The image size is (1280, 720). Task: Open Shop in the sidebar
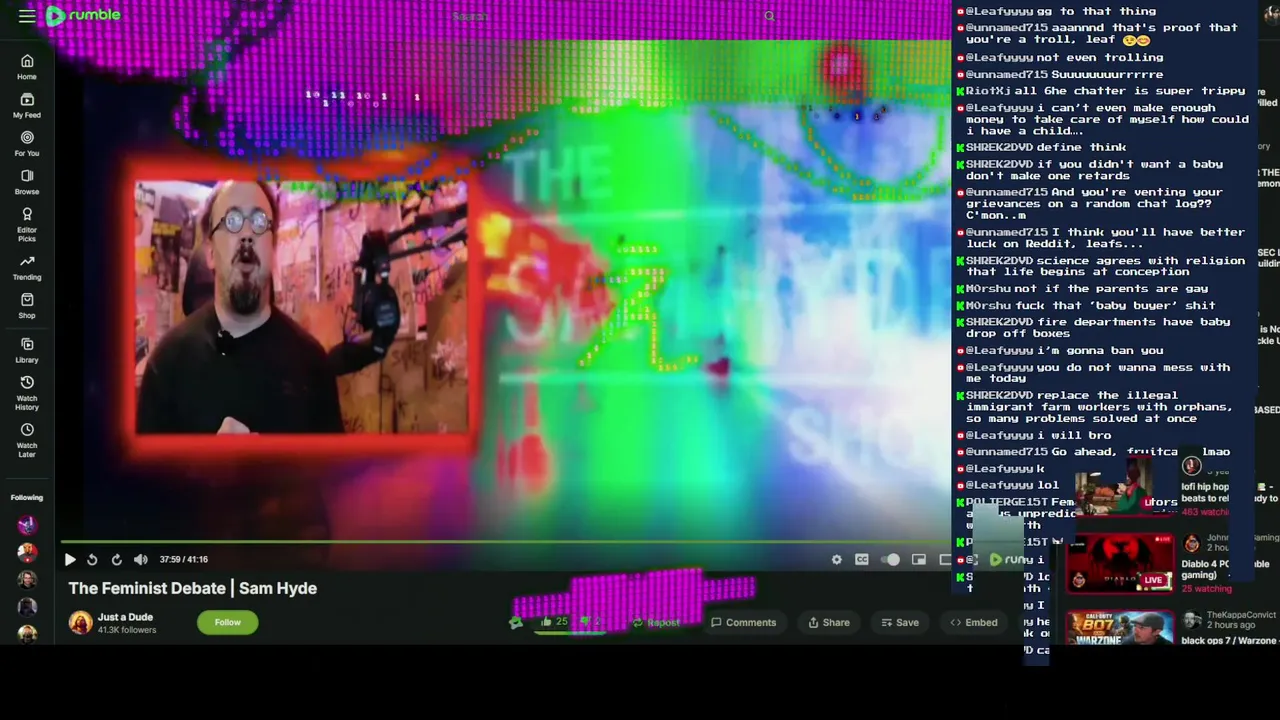point(27,306)
